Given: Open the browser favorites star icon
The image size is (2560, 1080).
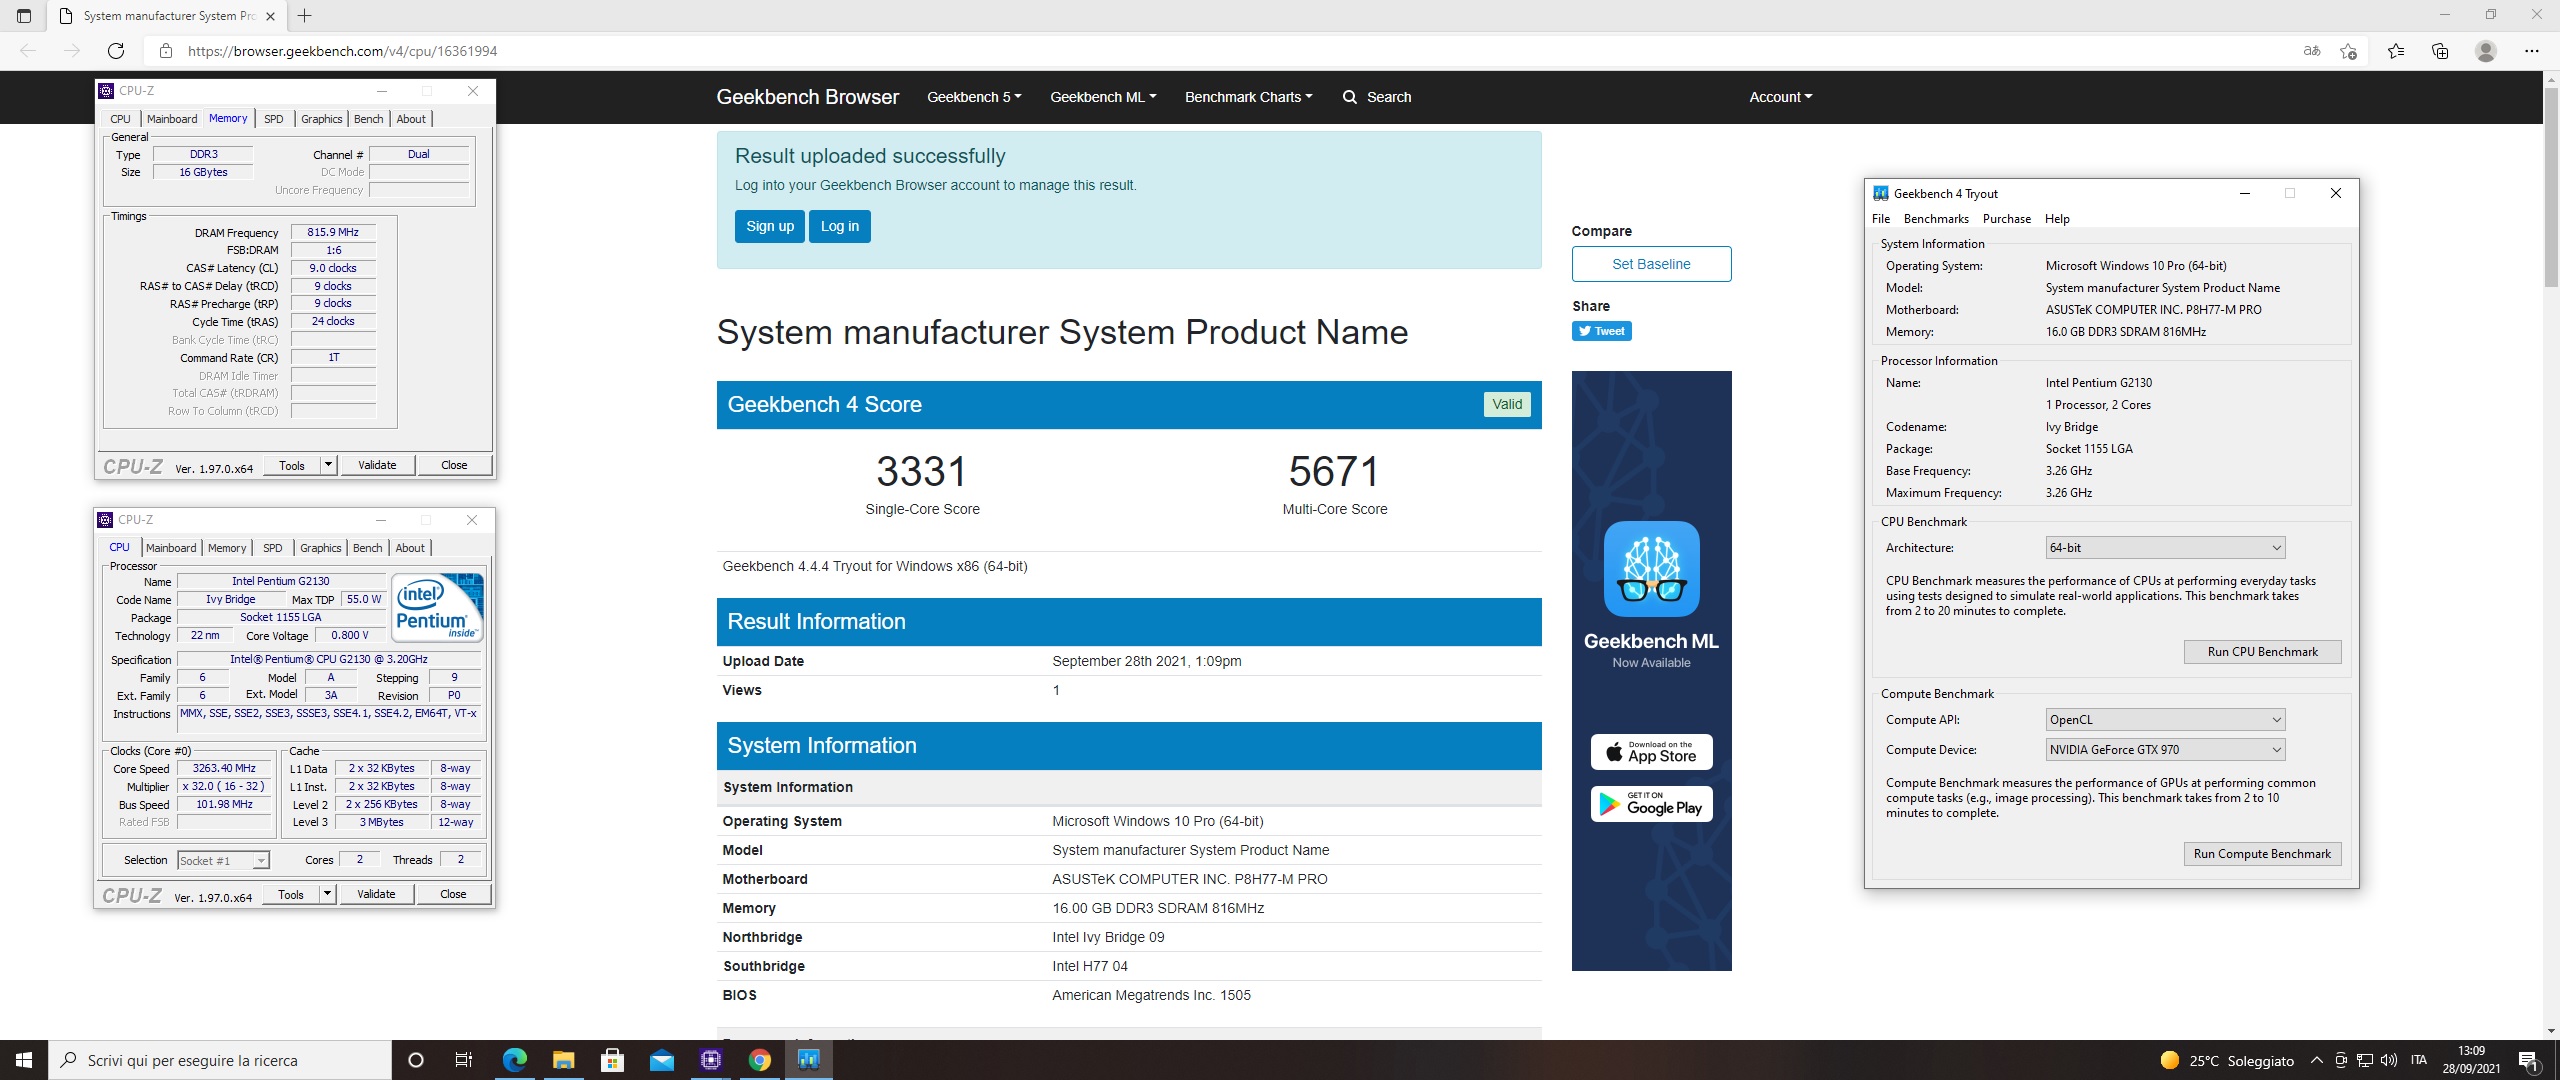Looking at the screenshot, I should 2396,51.
